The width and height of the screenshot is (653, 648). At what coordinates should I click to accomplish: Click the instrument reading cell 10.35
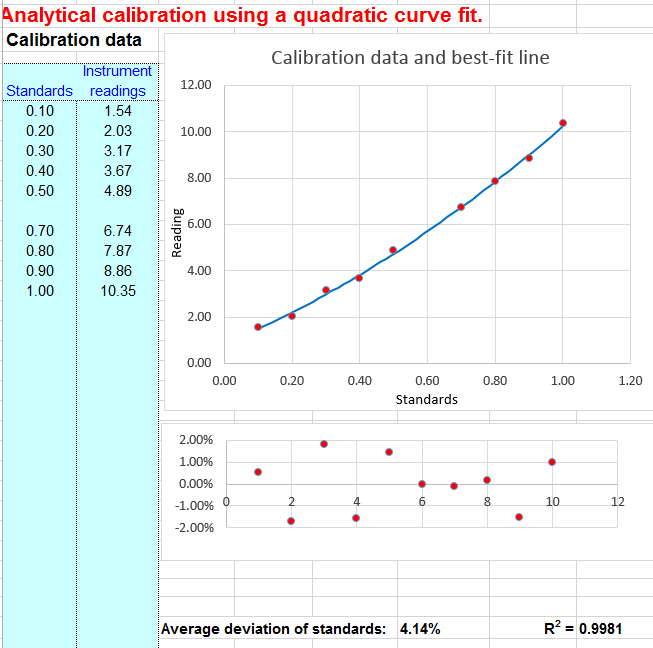[117, 291]
